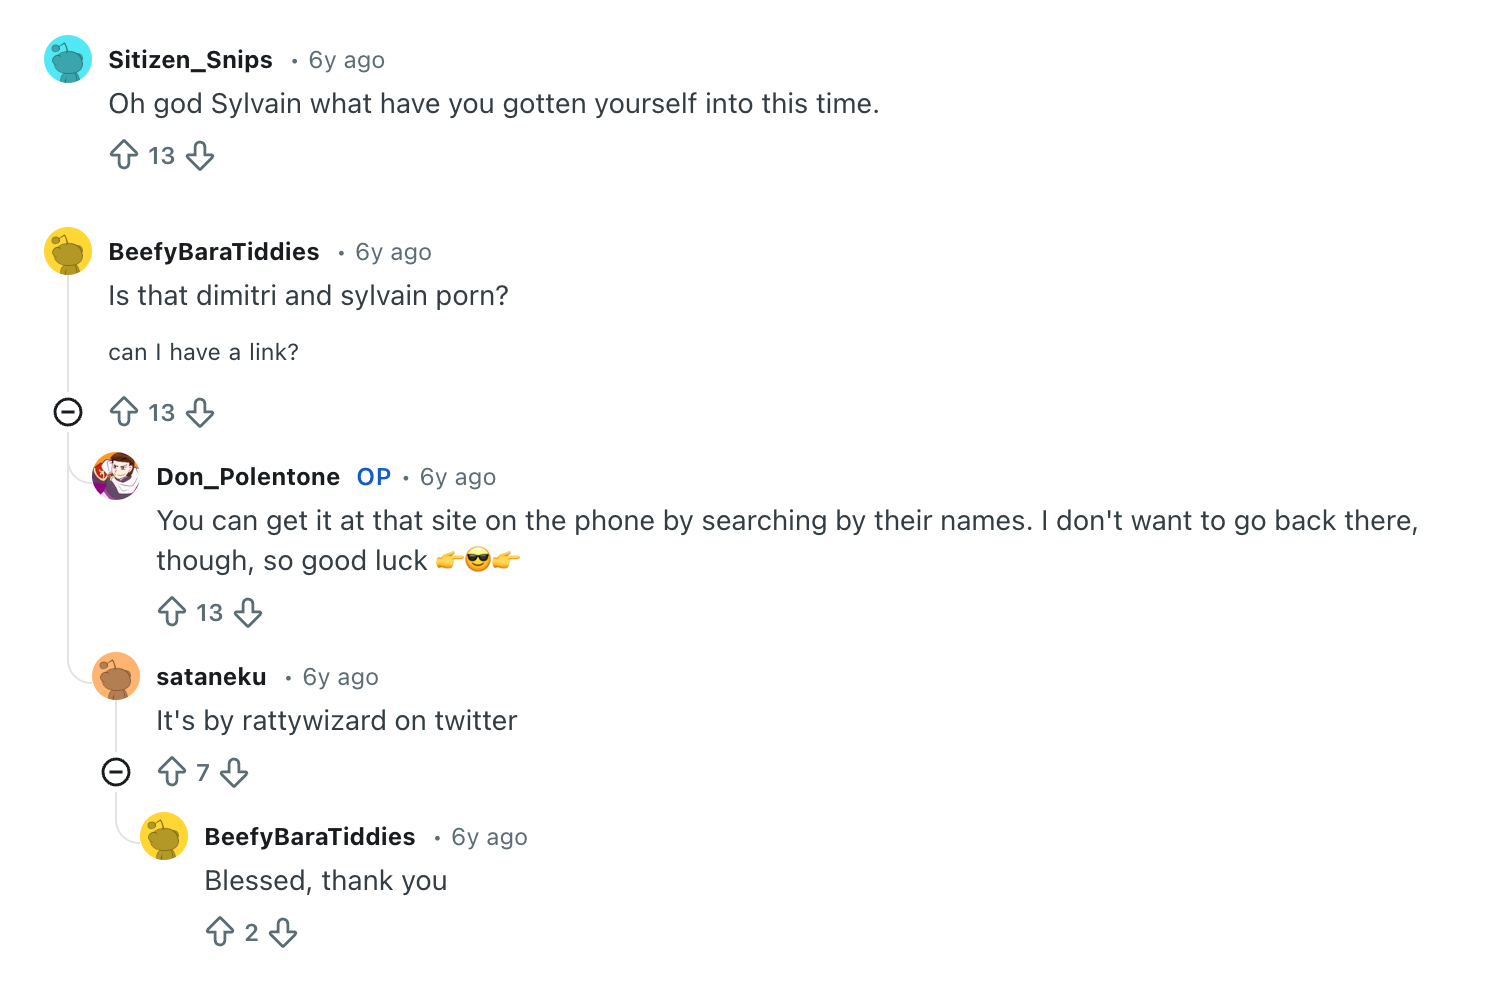Click sataneku's orange avatar

(x=116, y=676)
